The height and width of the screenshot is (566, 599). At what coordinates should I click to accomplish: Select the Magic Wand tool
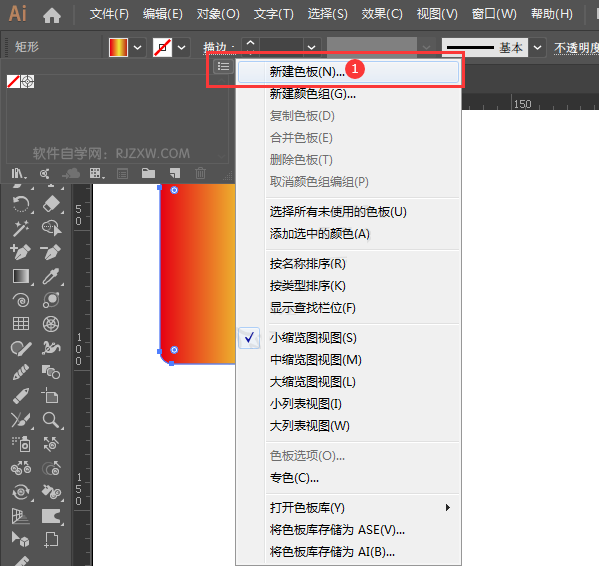click(21, 228)
